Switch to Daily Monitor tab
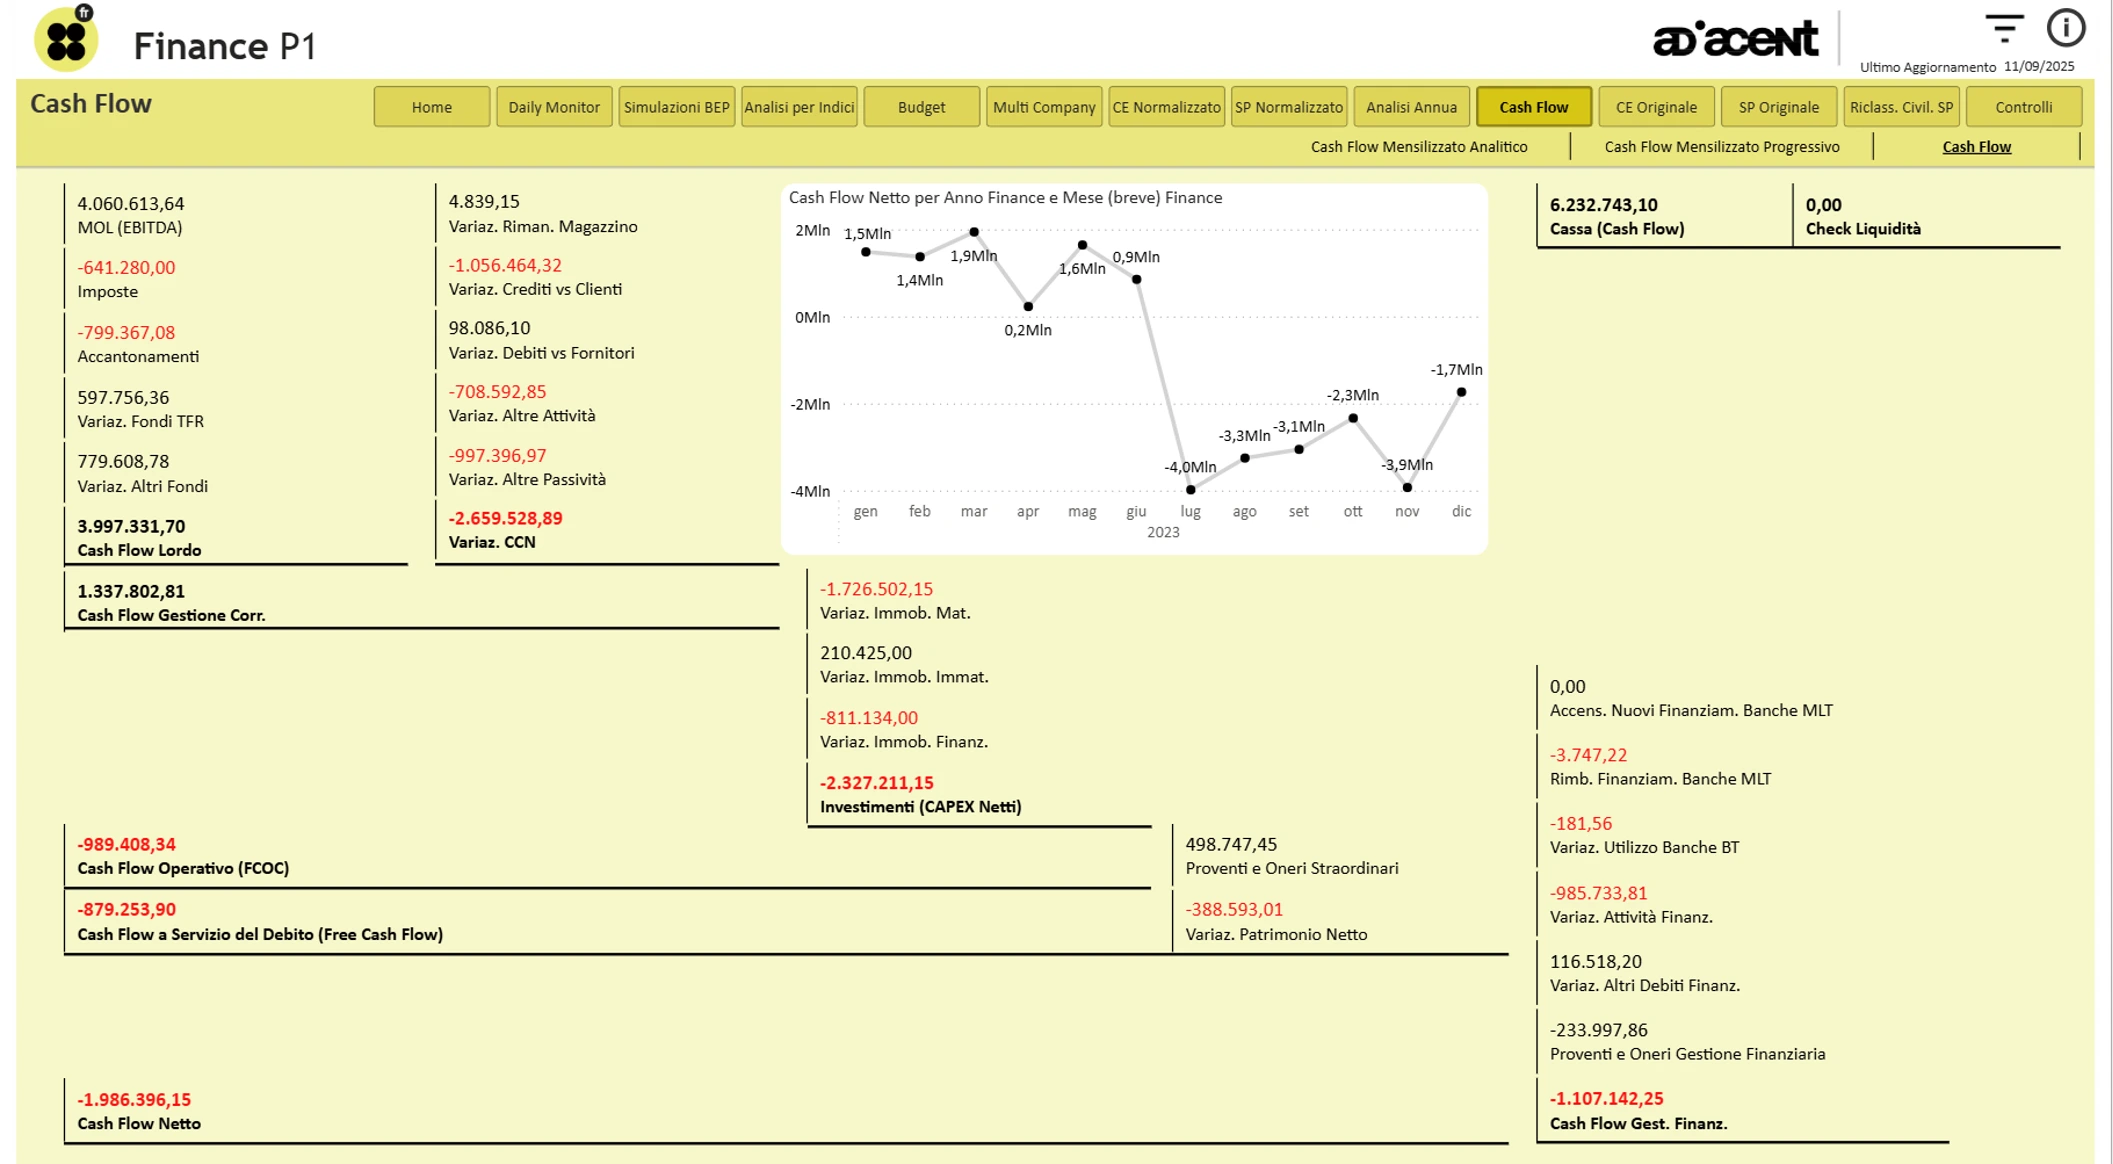Viewport: 2113px width, 1164px height. [x=553, y=107]
